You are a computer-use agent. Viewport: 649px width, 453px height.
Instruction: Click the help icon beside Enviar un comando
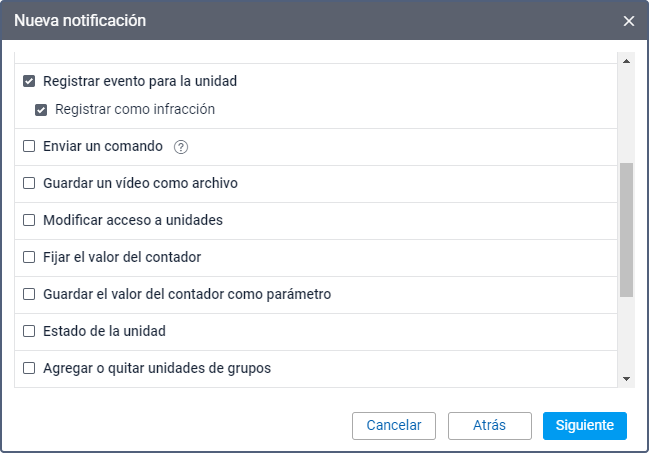coord(181,147)
